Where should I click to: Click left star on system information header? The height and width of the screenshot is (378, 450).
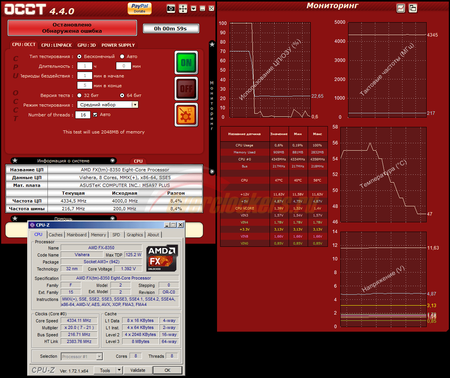[x=15, y=160]
